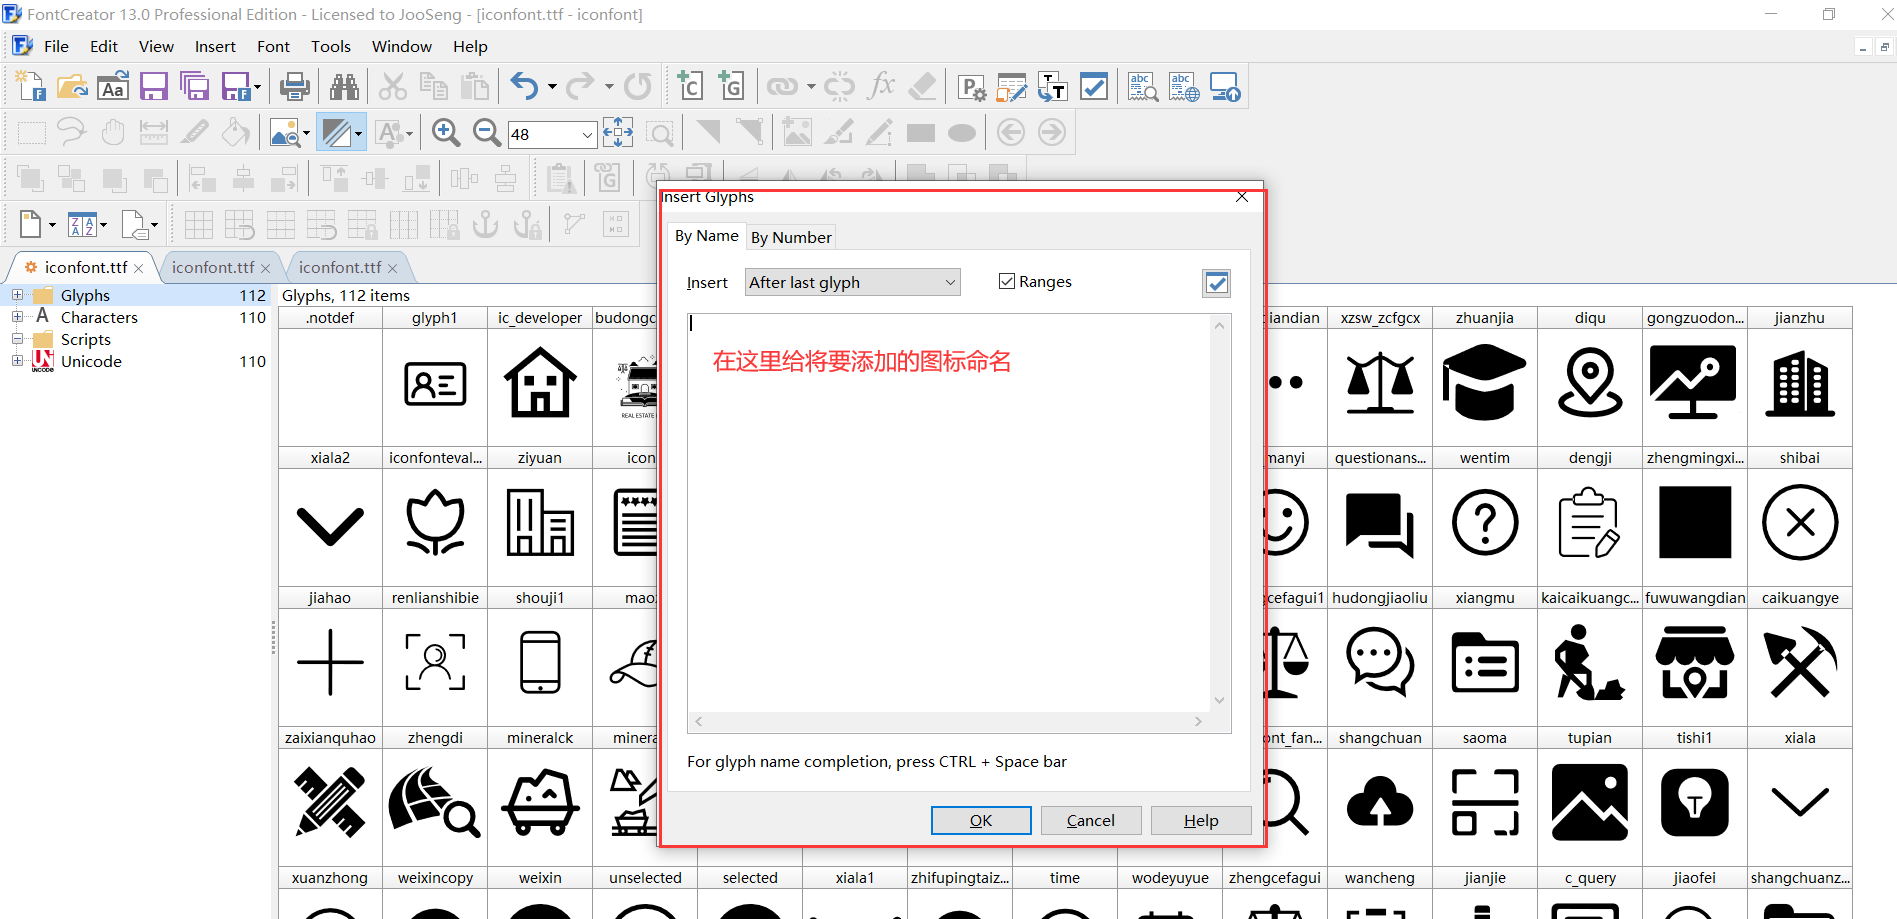Expand the Characters tree node
Screen dimensions: 1897x919
(x=17, y=317)
